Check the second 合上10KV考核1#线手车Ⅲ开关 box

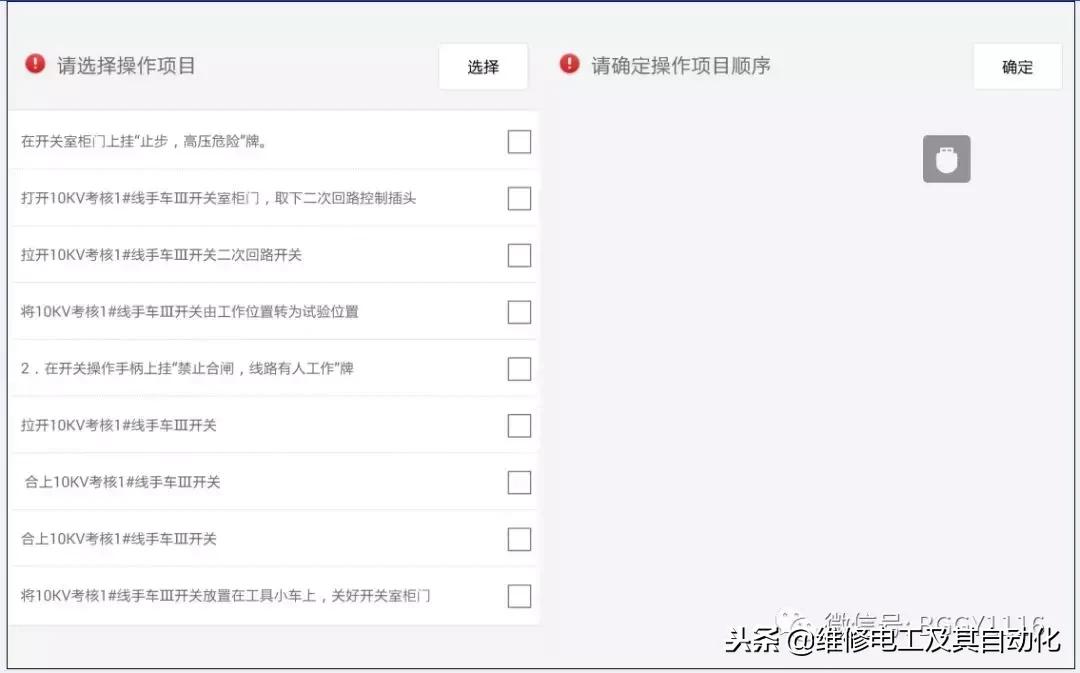click(x=519, y=538)
